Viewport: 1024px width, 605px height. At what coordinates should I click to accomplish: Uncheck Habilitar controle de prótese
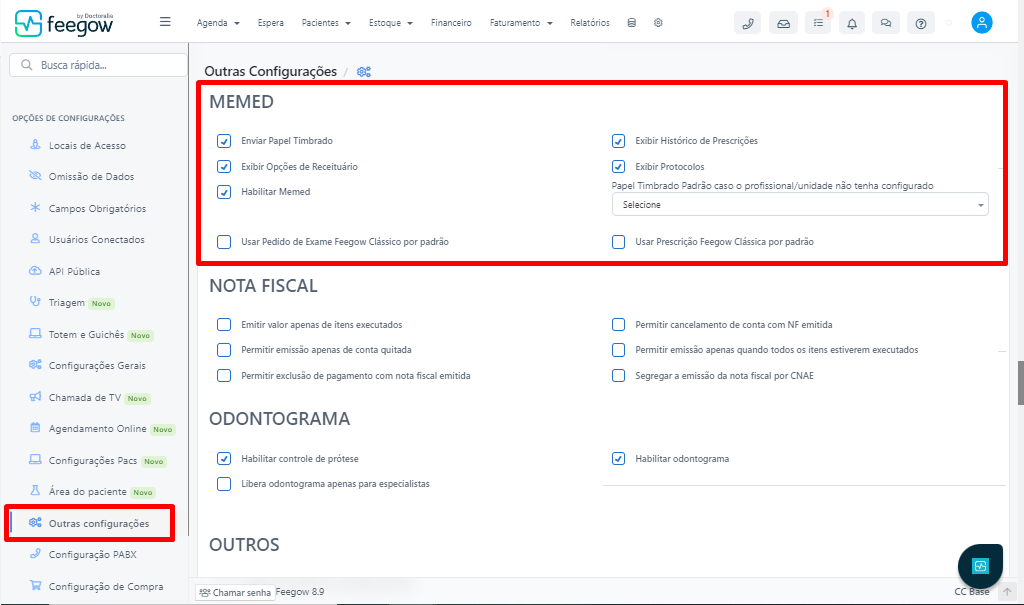coord(224,459)
